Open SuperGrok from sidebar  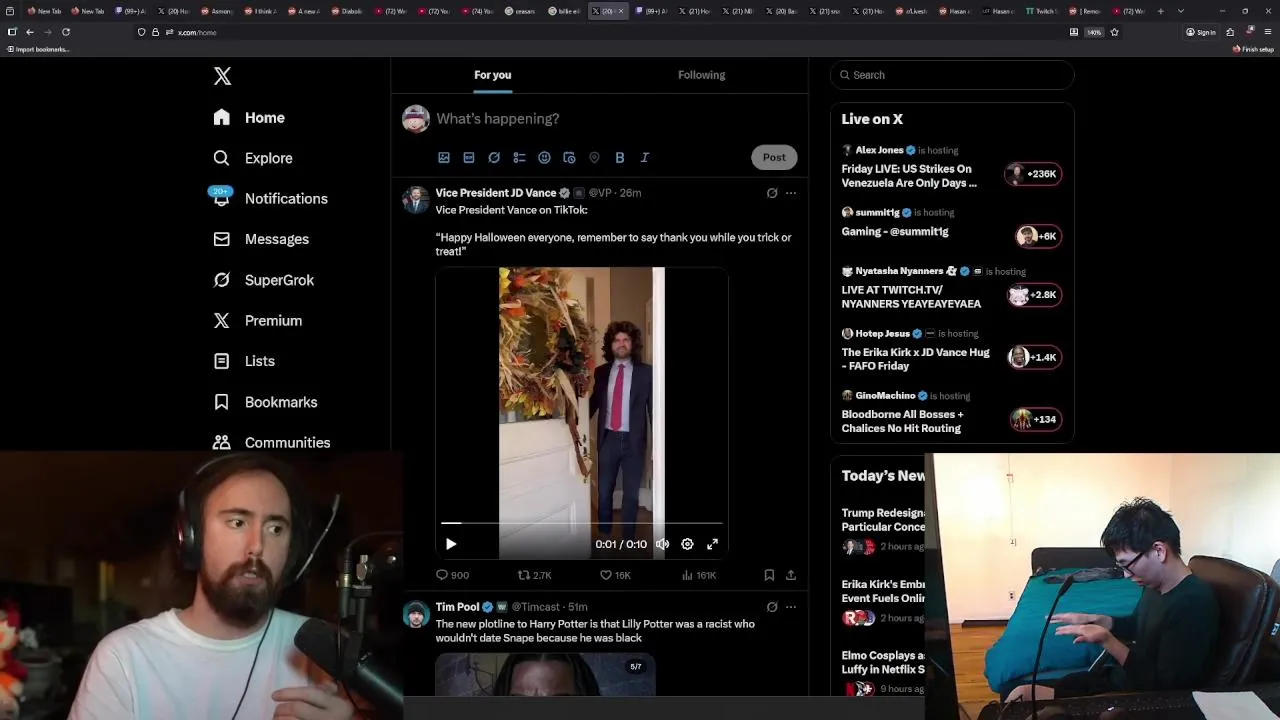[265, 280]
